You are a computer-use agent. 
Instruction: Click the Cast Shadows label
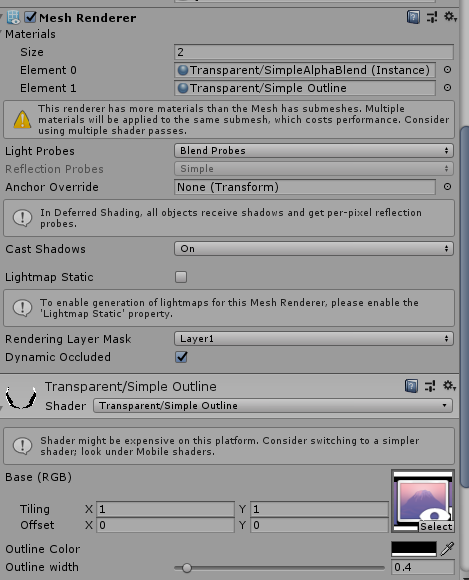coord(45,249)
